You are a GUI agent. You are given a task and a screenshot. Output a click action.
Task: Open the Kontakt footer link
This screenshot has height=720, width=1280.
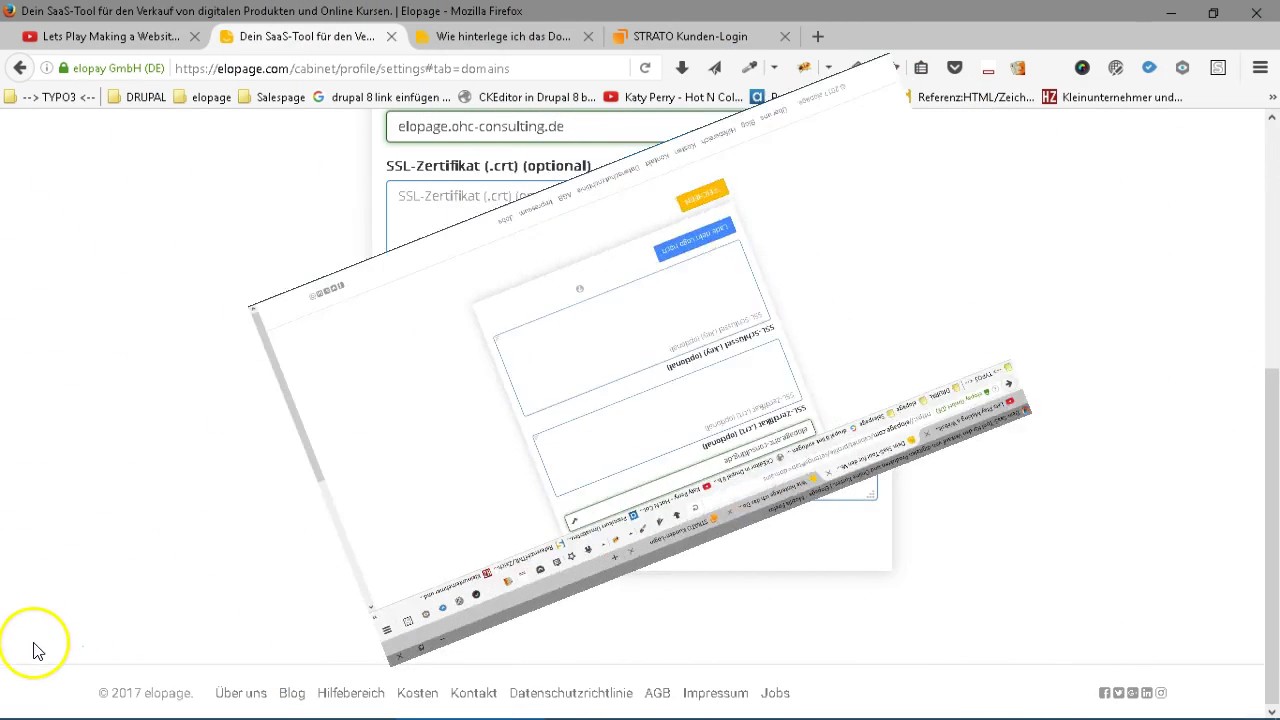click(x=474, y=693)
